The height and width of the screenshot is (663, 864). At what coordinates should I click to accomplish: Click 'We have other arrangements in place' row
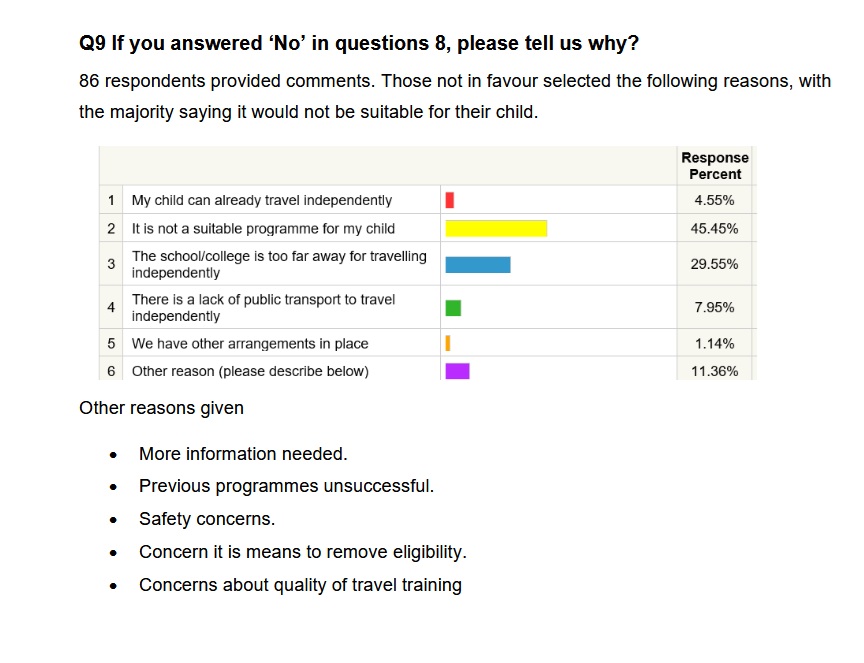[x=250, y=343]
